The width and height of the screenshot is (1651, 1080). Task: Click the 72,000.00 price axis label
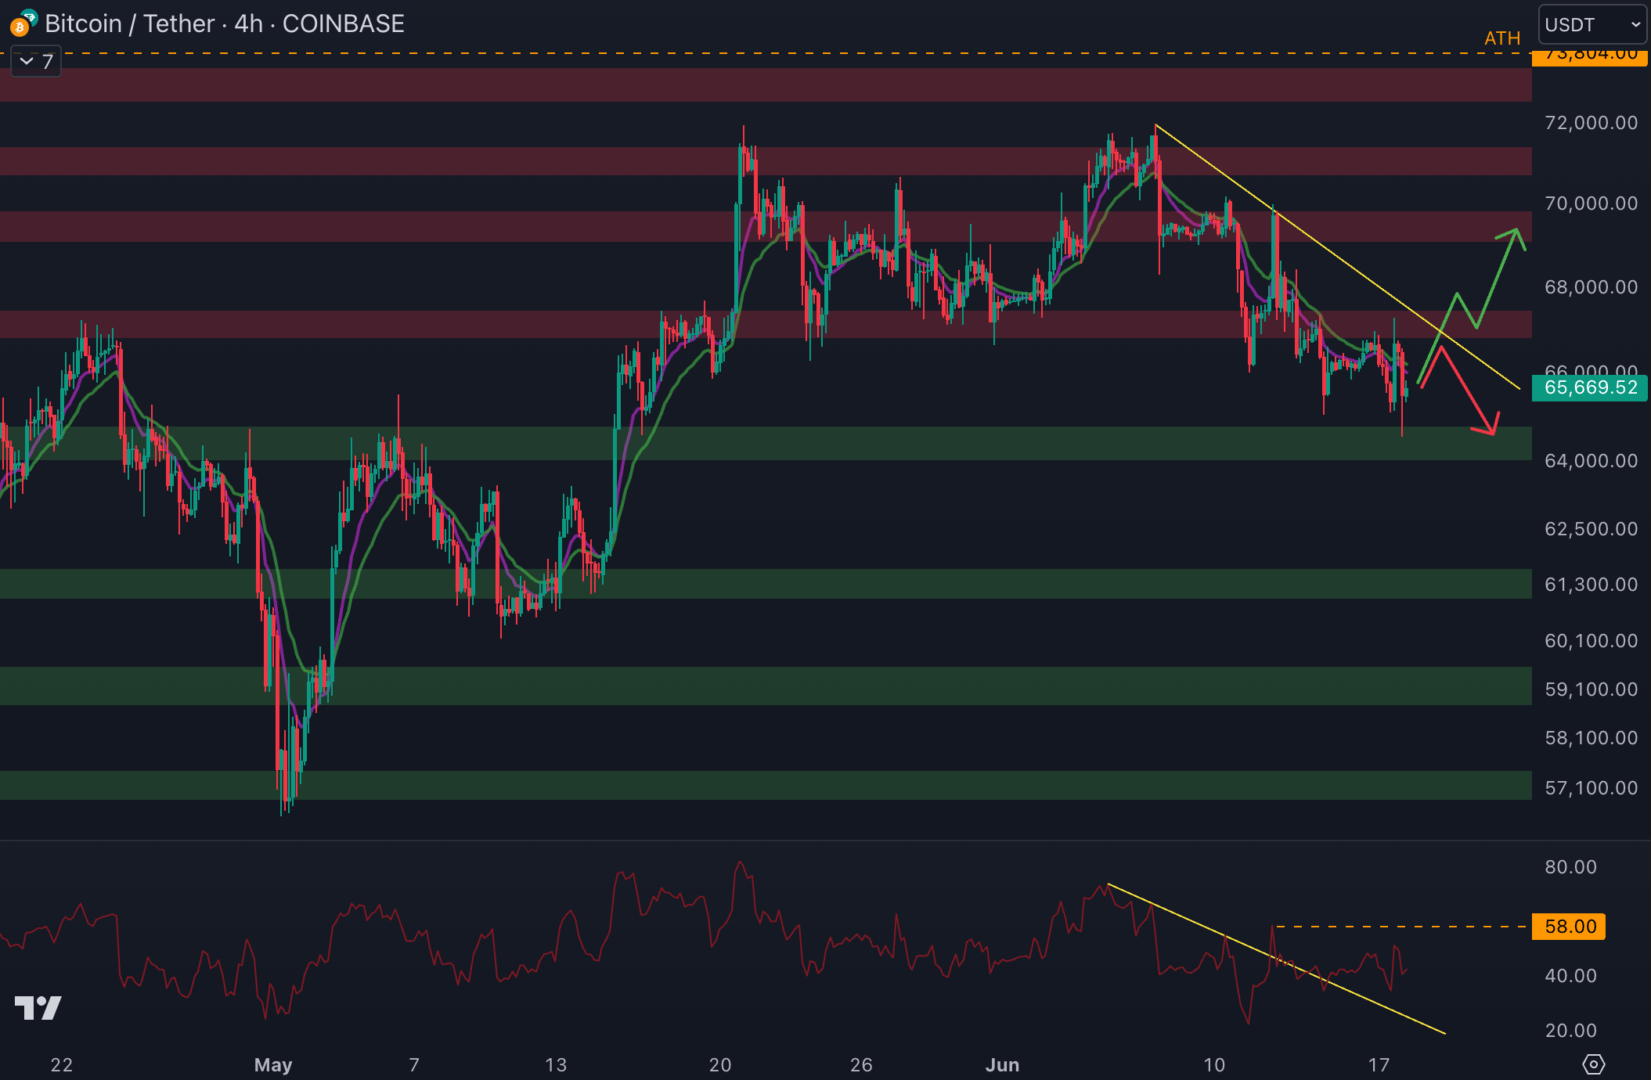coord(1590,123)
